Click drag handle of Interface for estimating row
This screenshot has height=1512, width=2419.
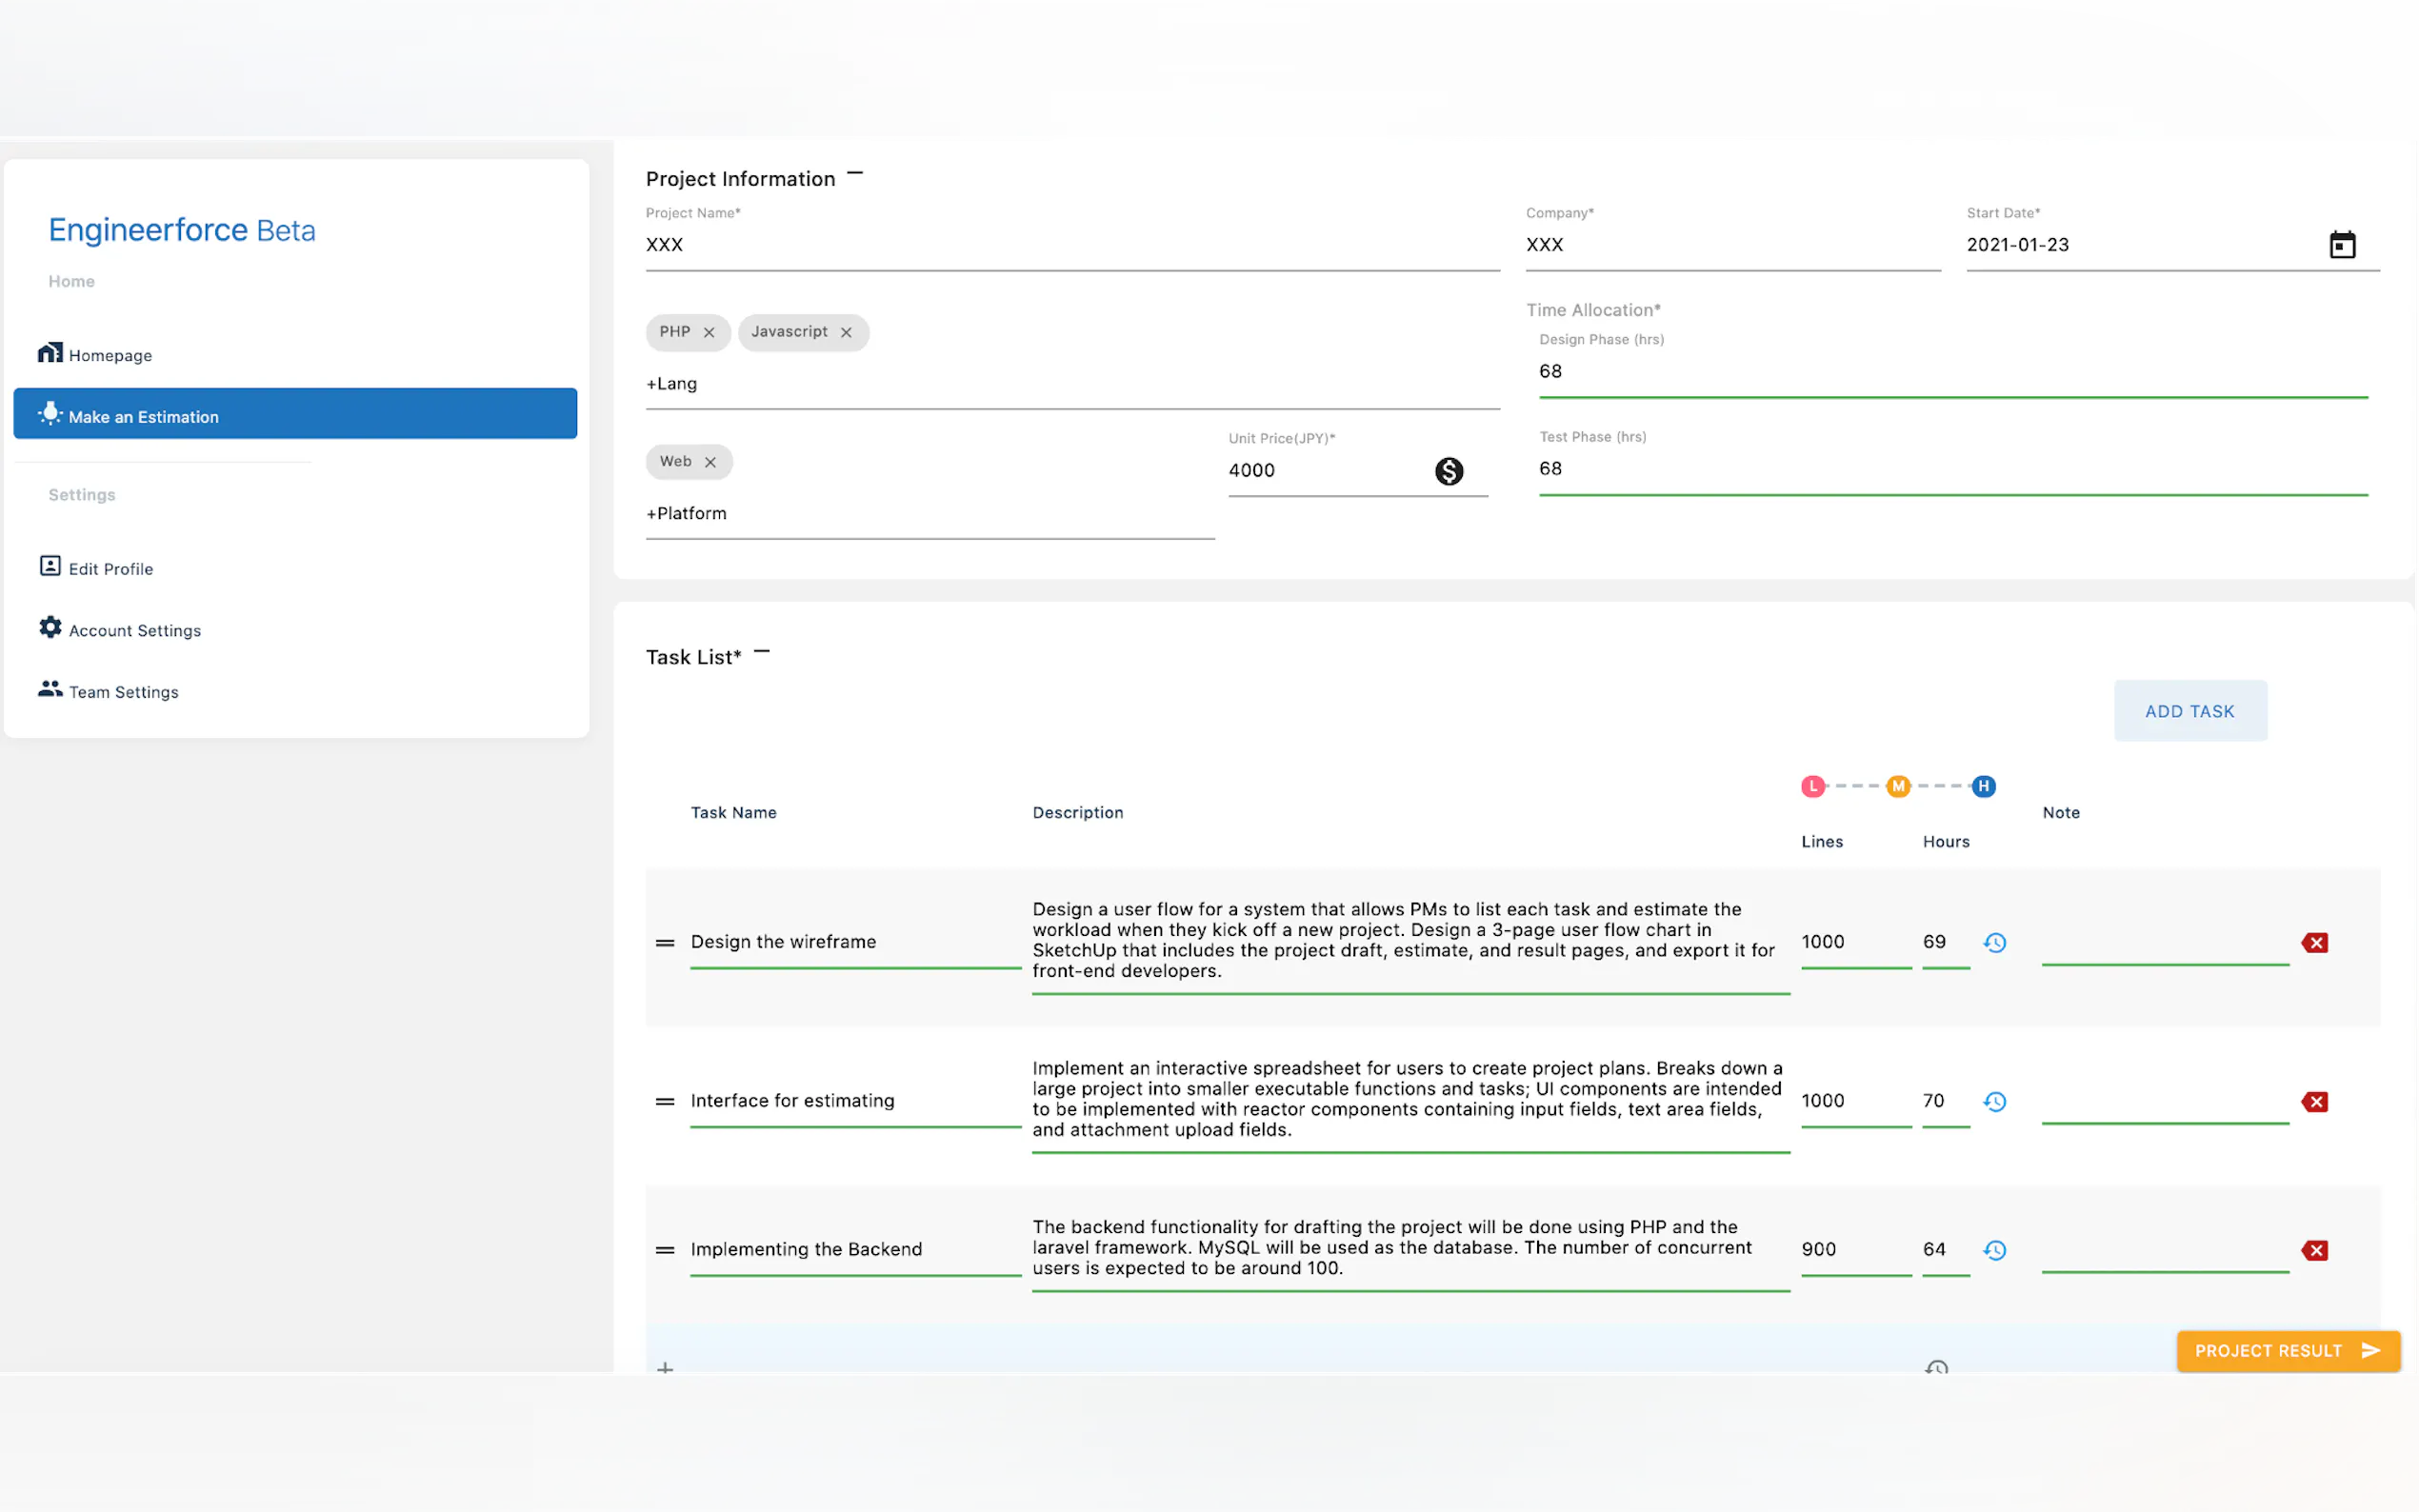(665, 1102)
